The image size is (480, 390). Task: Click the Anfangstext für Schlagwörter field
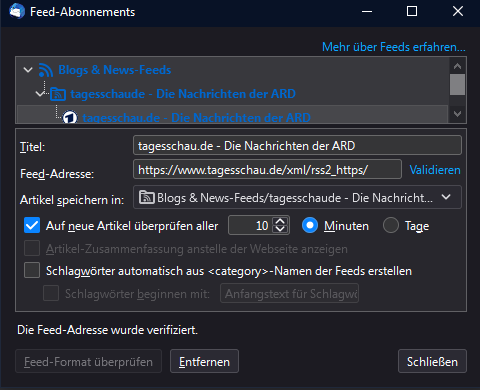pyautogui.click(x=289, y=293)
